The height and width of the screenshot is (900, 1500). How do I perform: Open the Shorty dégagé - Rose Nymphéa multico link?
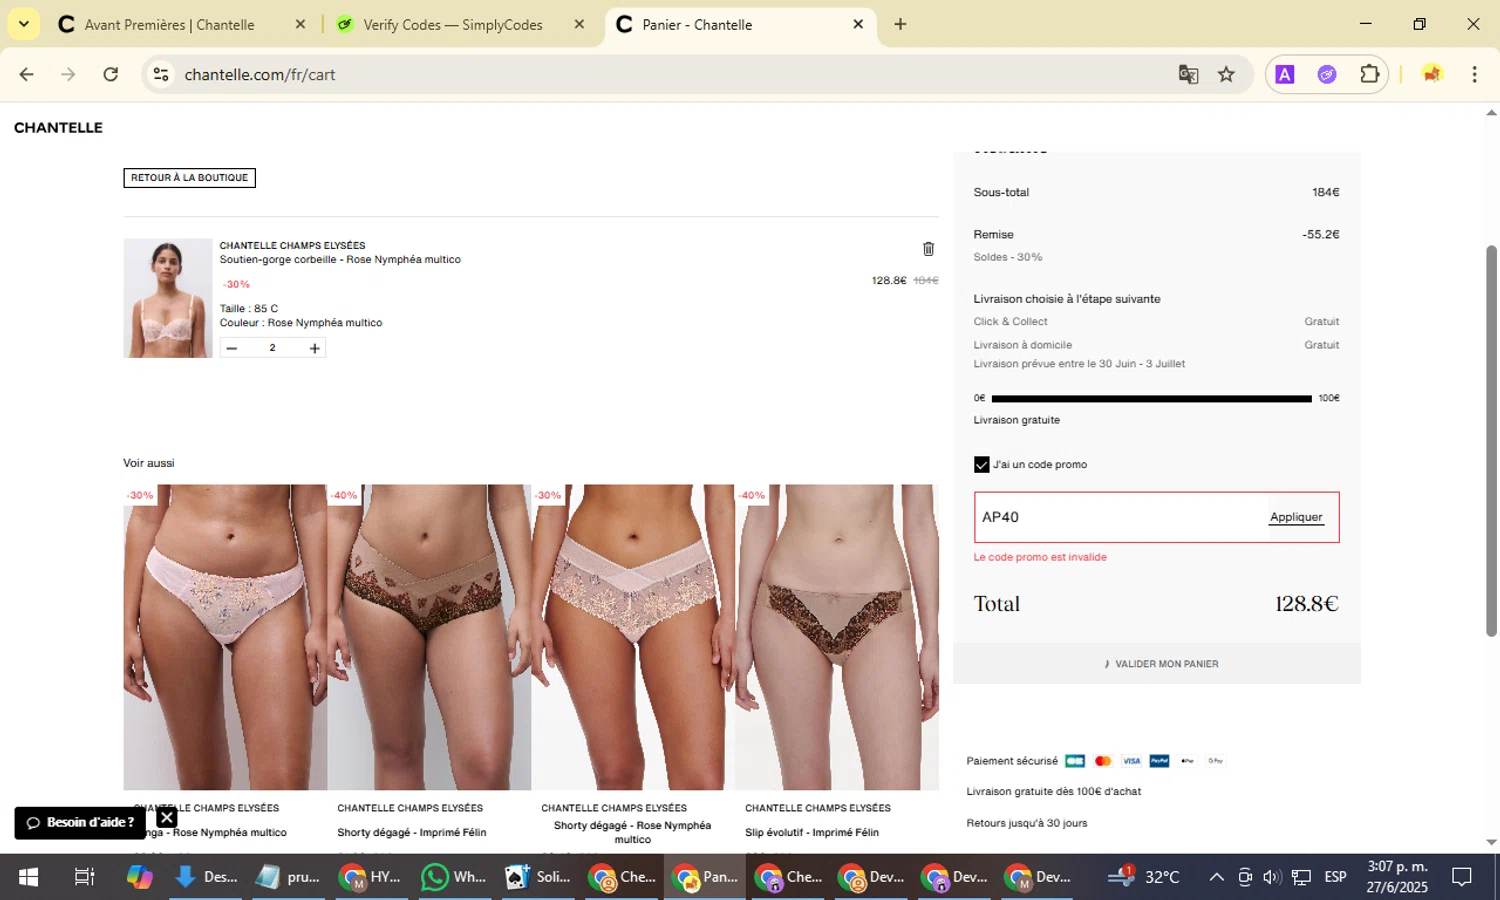point(632,832)
